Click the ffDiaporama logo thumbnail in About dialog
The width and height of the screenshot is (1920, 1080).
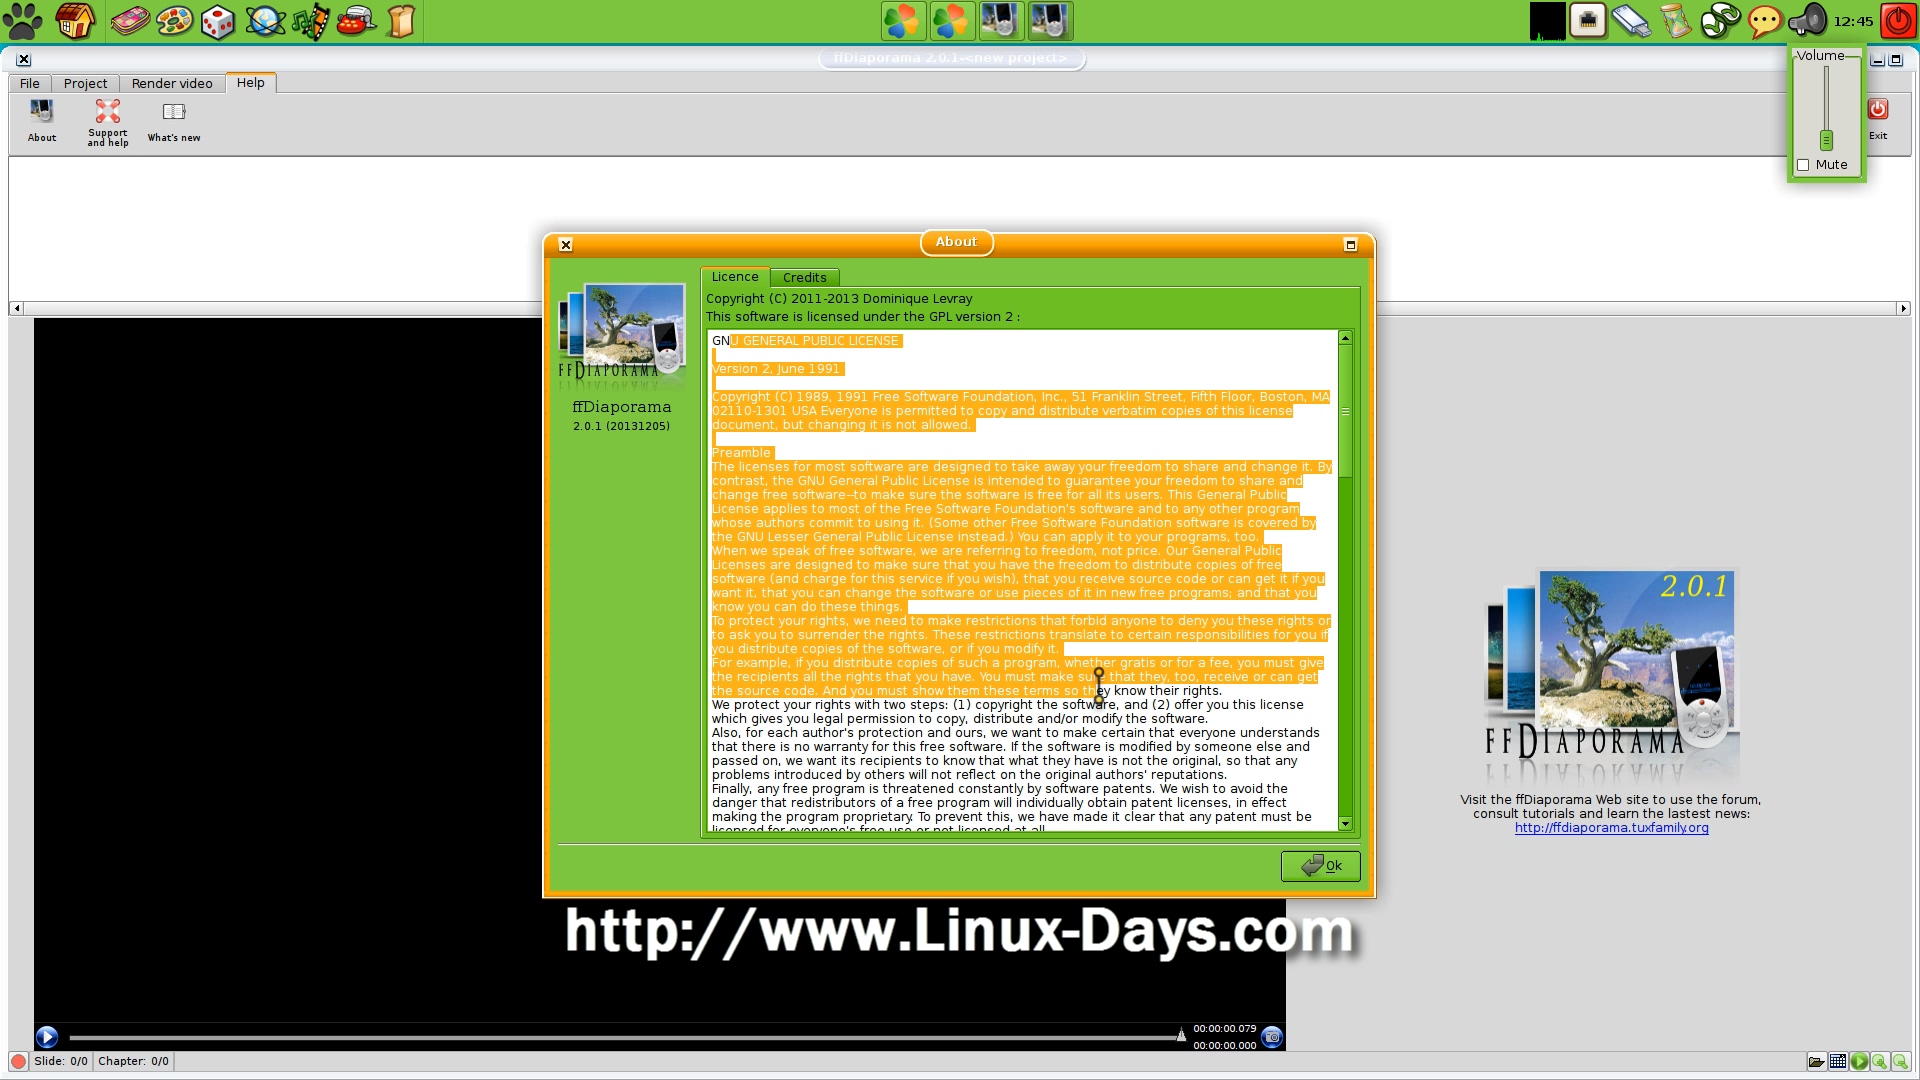(x=622, y=334)
